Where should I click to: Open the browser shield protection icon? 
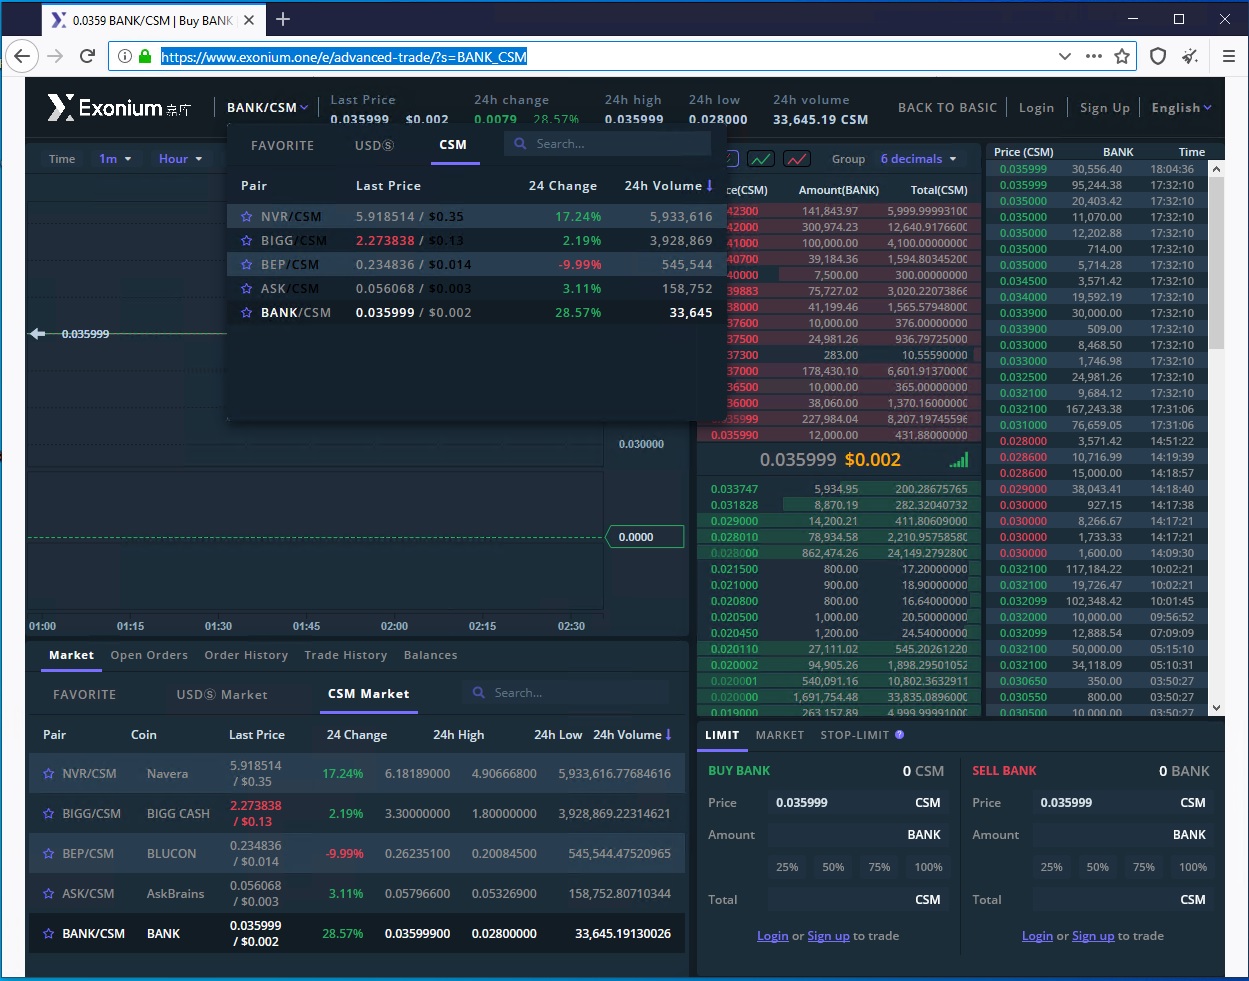(1158, 56)
